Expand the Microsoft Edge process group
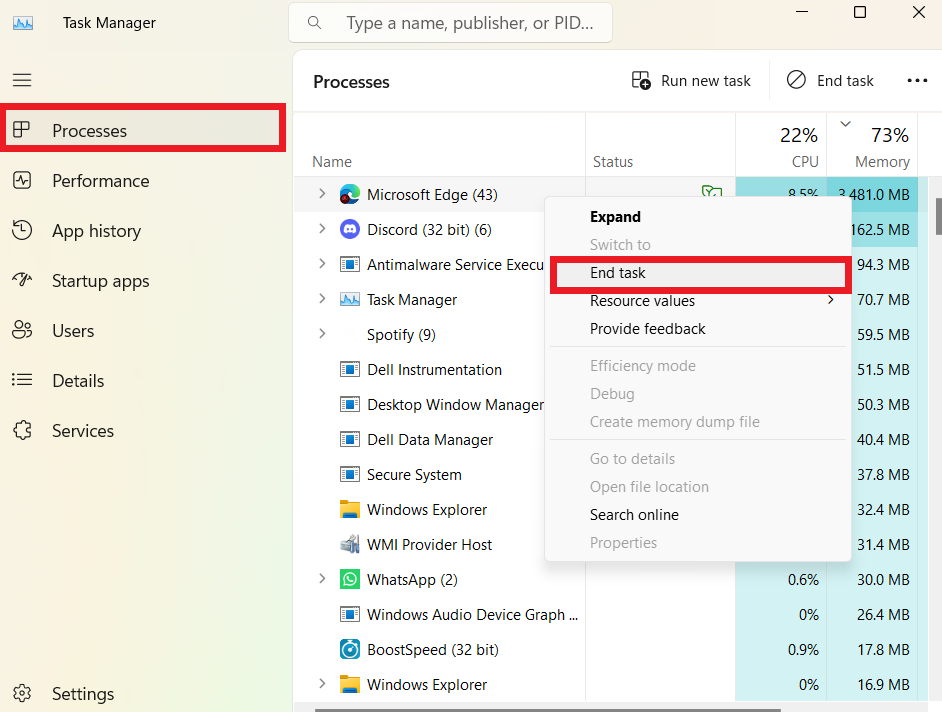The height and width of the screenshot is (712, 942). pos(322,194)
